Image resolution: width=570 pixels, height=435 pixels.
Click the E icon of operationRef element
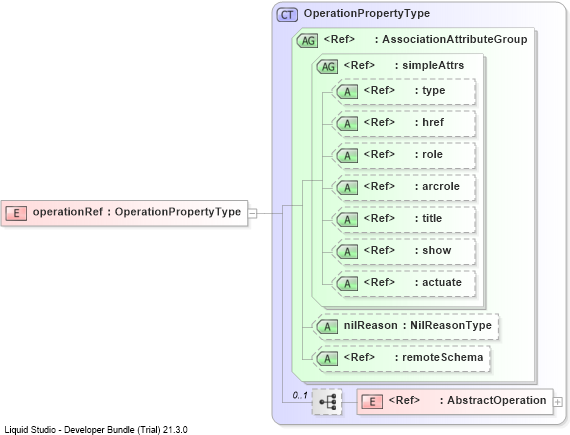[16, 213]
